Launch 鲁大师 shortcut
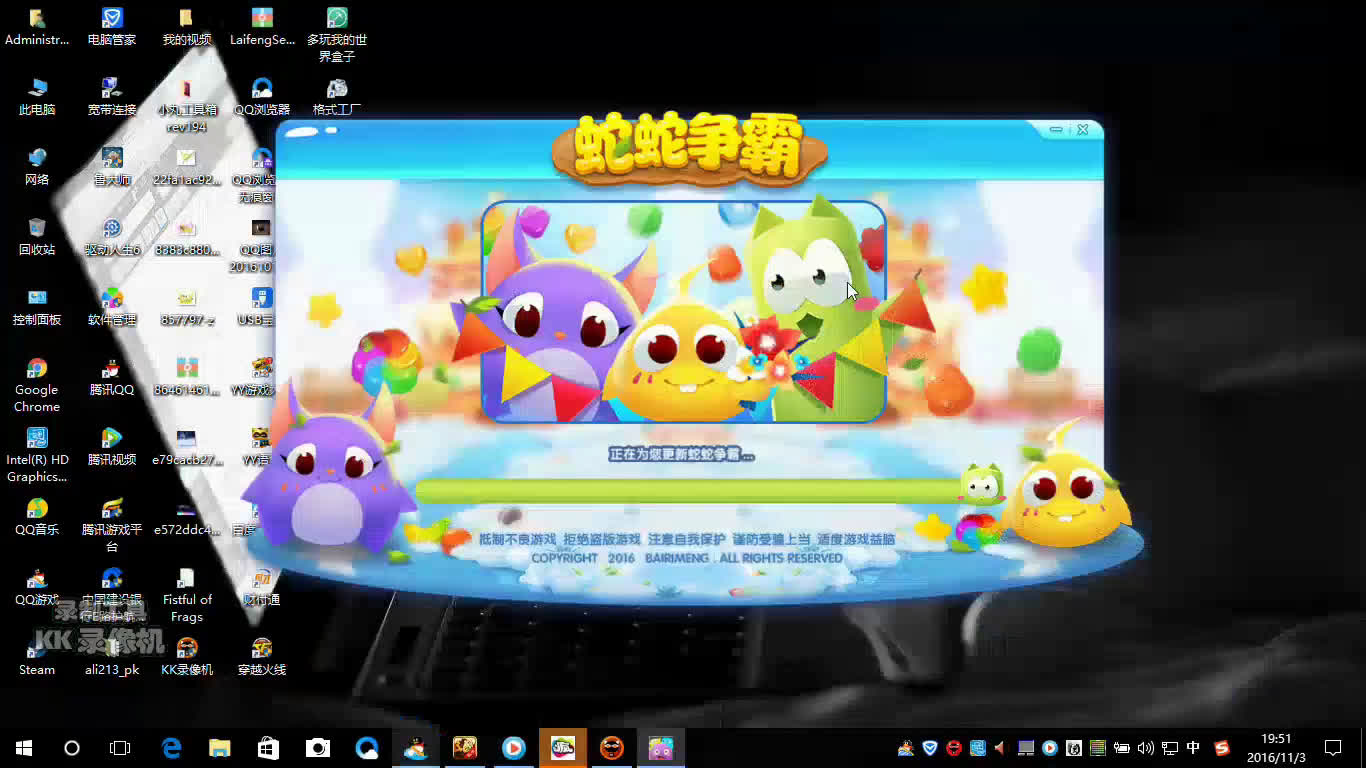 coord(112,168)
